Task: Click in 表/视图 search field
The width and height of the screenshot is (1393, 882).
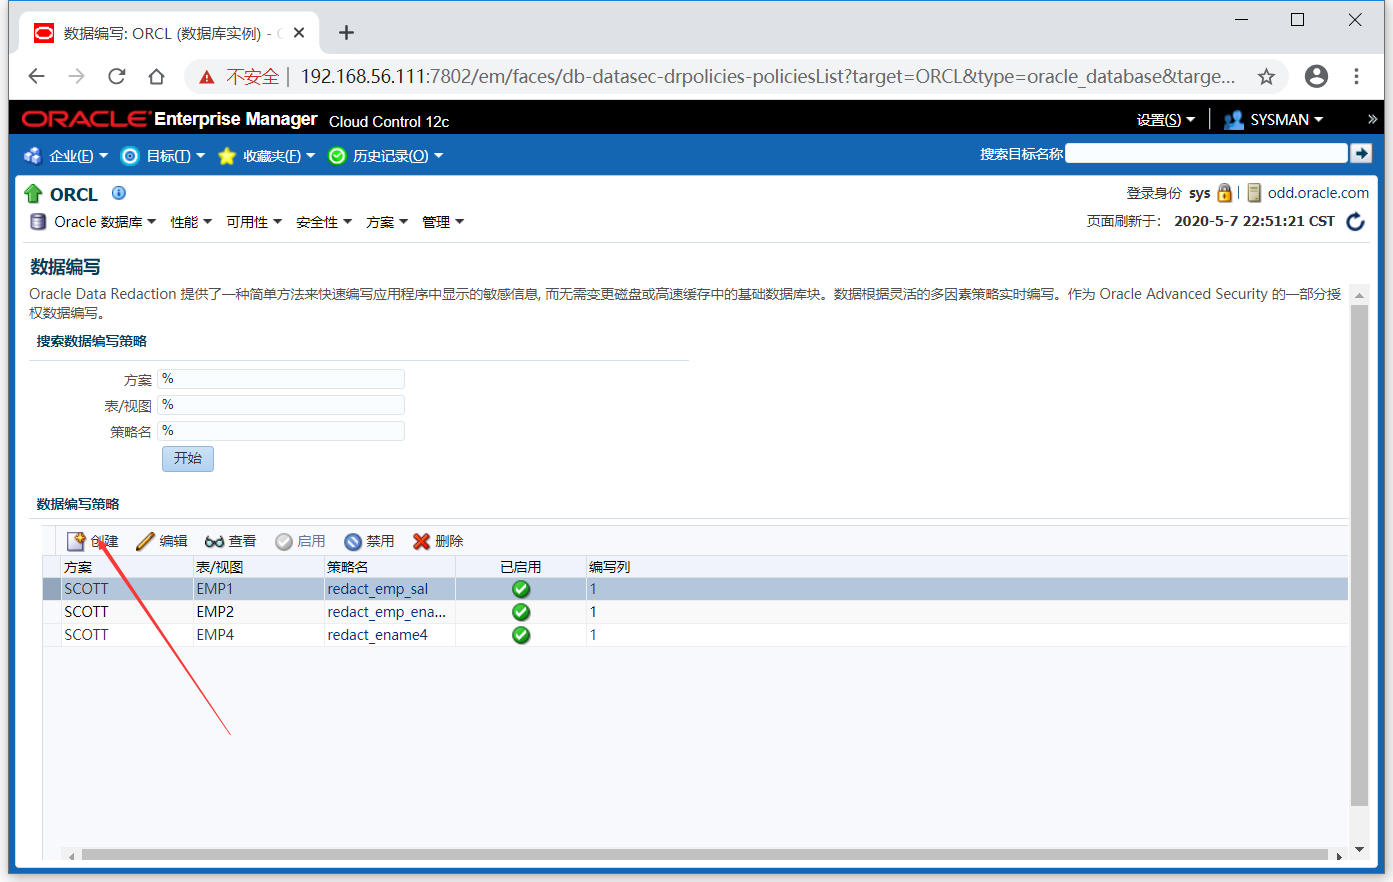Action: click(281, 405)
